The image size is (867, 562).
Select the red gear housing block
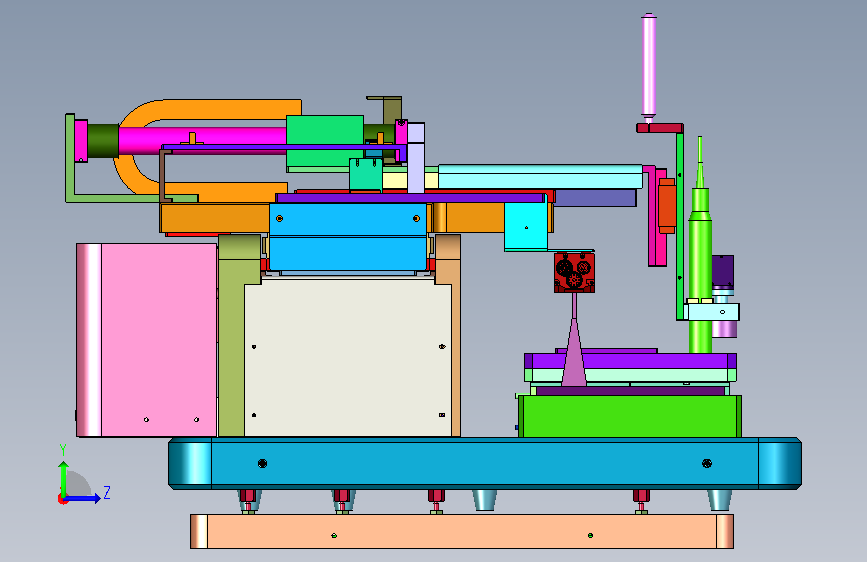pos(574,273)
